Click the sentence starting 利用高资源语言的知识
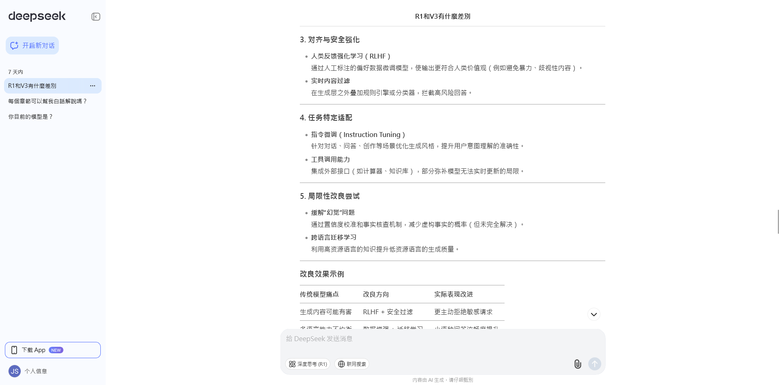 (x=385, y=250)
